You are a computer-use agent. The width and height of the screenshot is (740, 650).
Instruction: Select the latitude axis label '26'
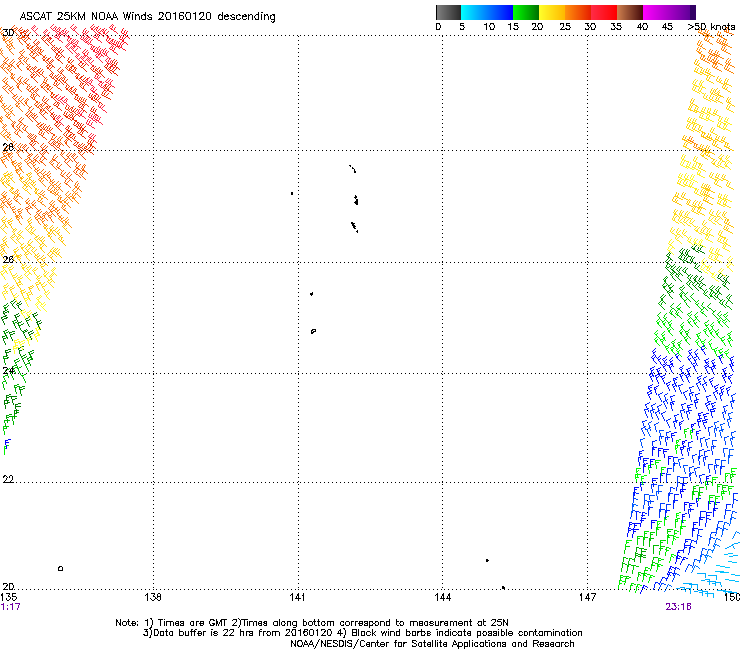pyautogui.click(x=8, y=259)
